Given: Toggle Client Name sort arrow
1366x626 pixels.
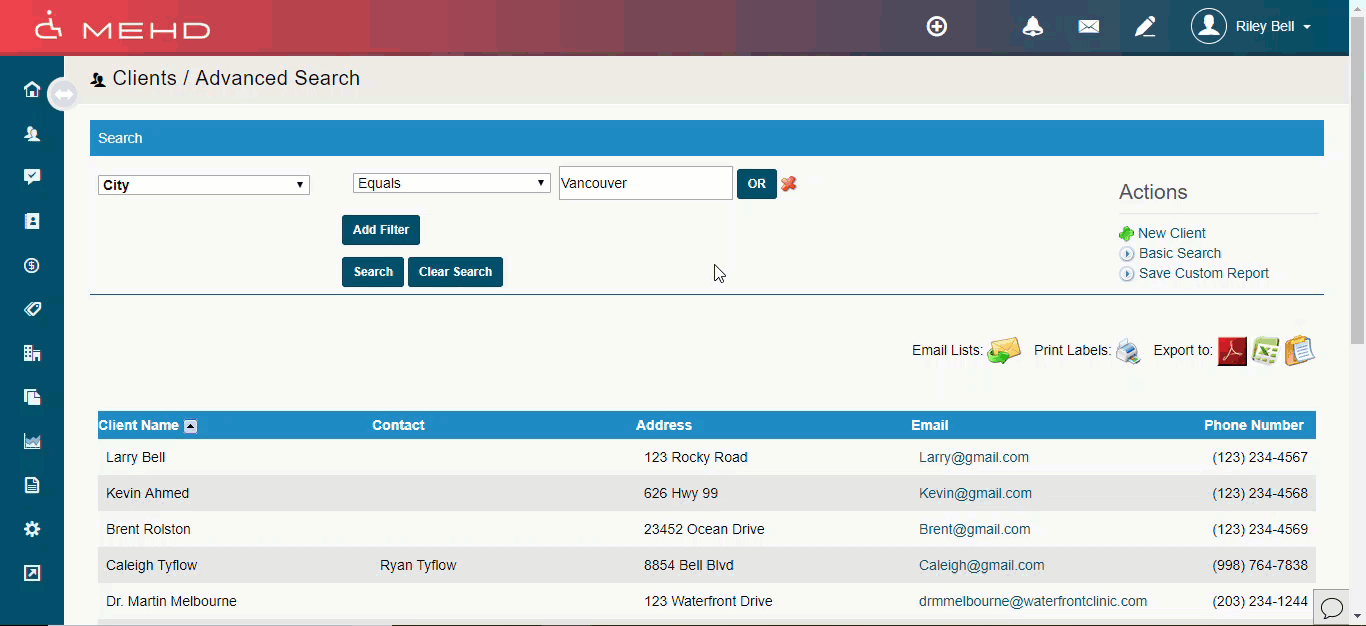Looking at the screenshot, I should tap(191, 426).
